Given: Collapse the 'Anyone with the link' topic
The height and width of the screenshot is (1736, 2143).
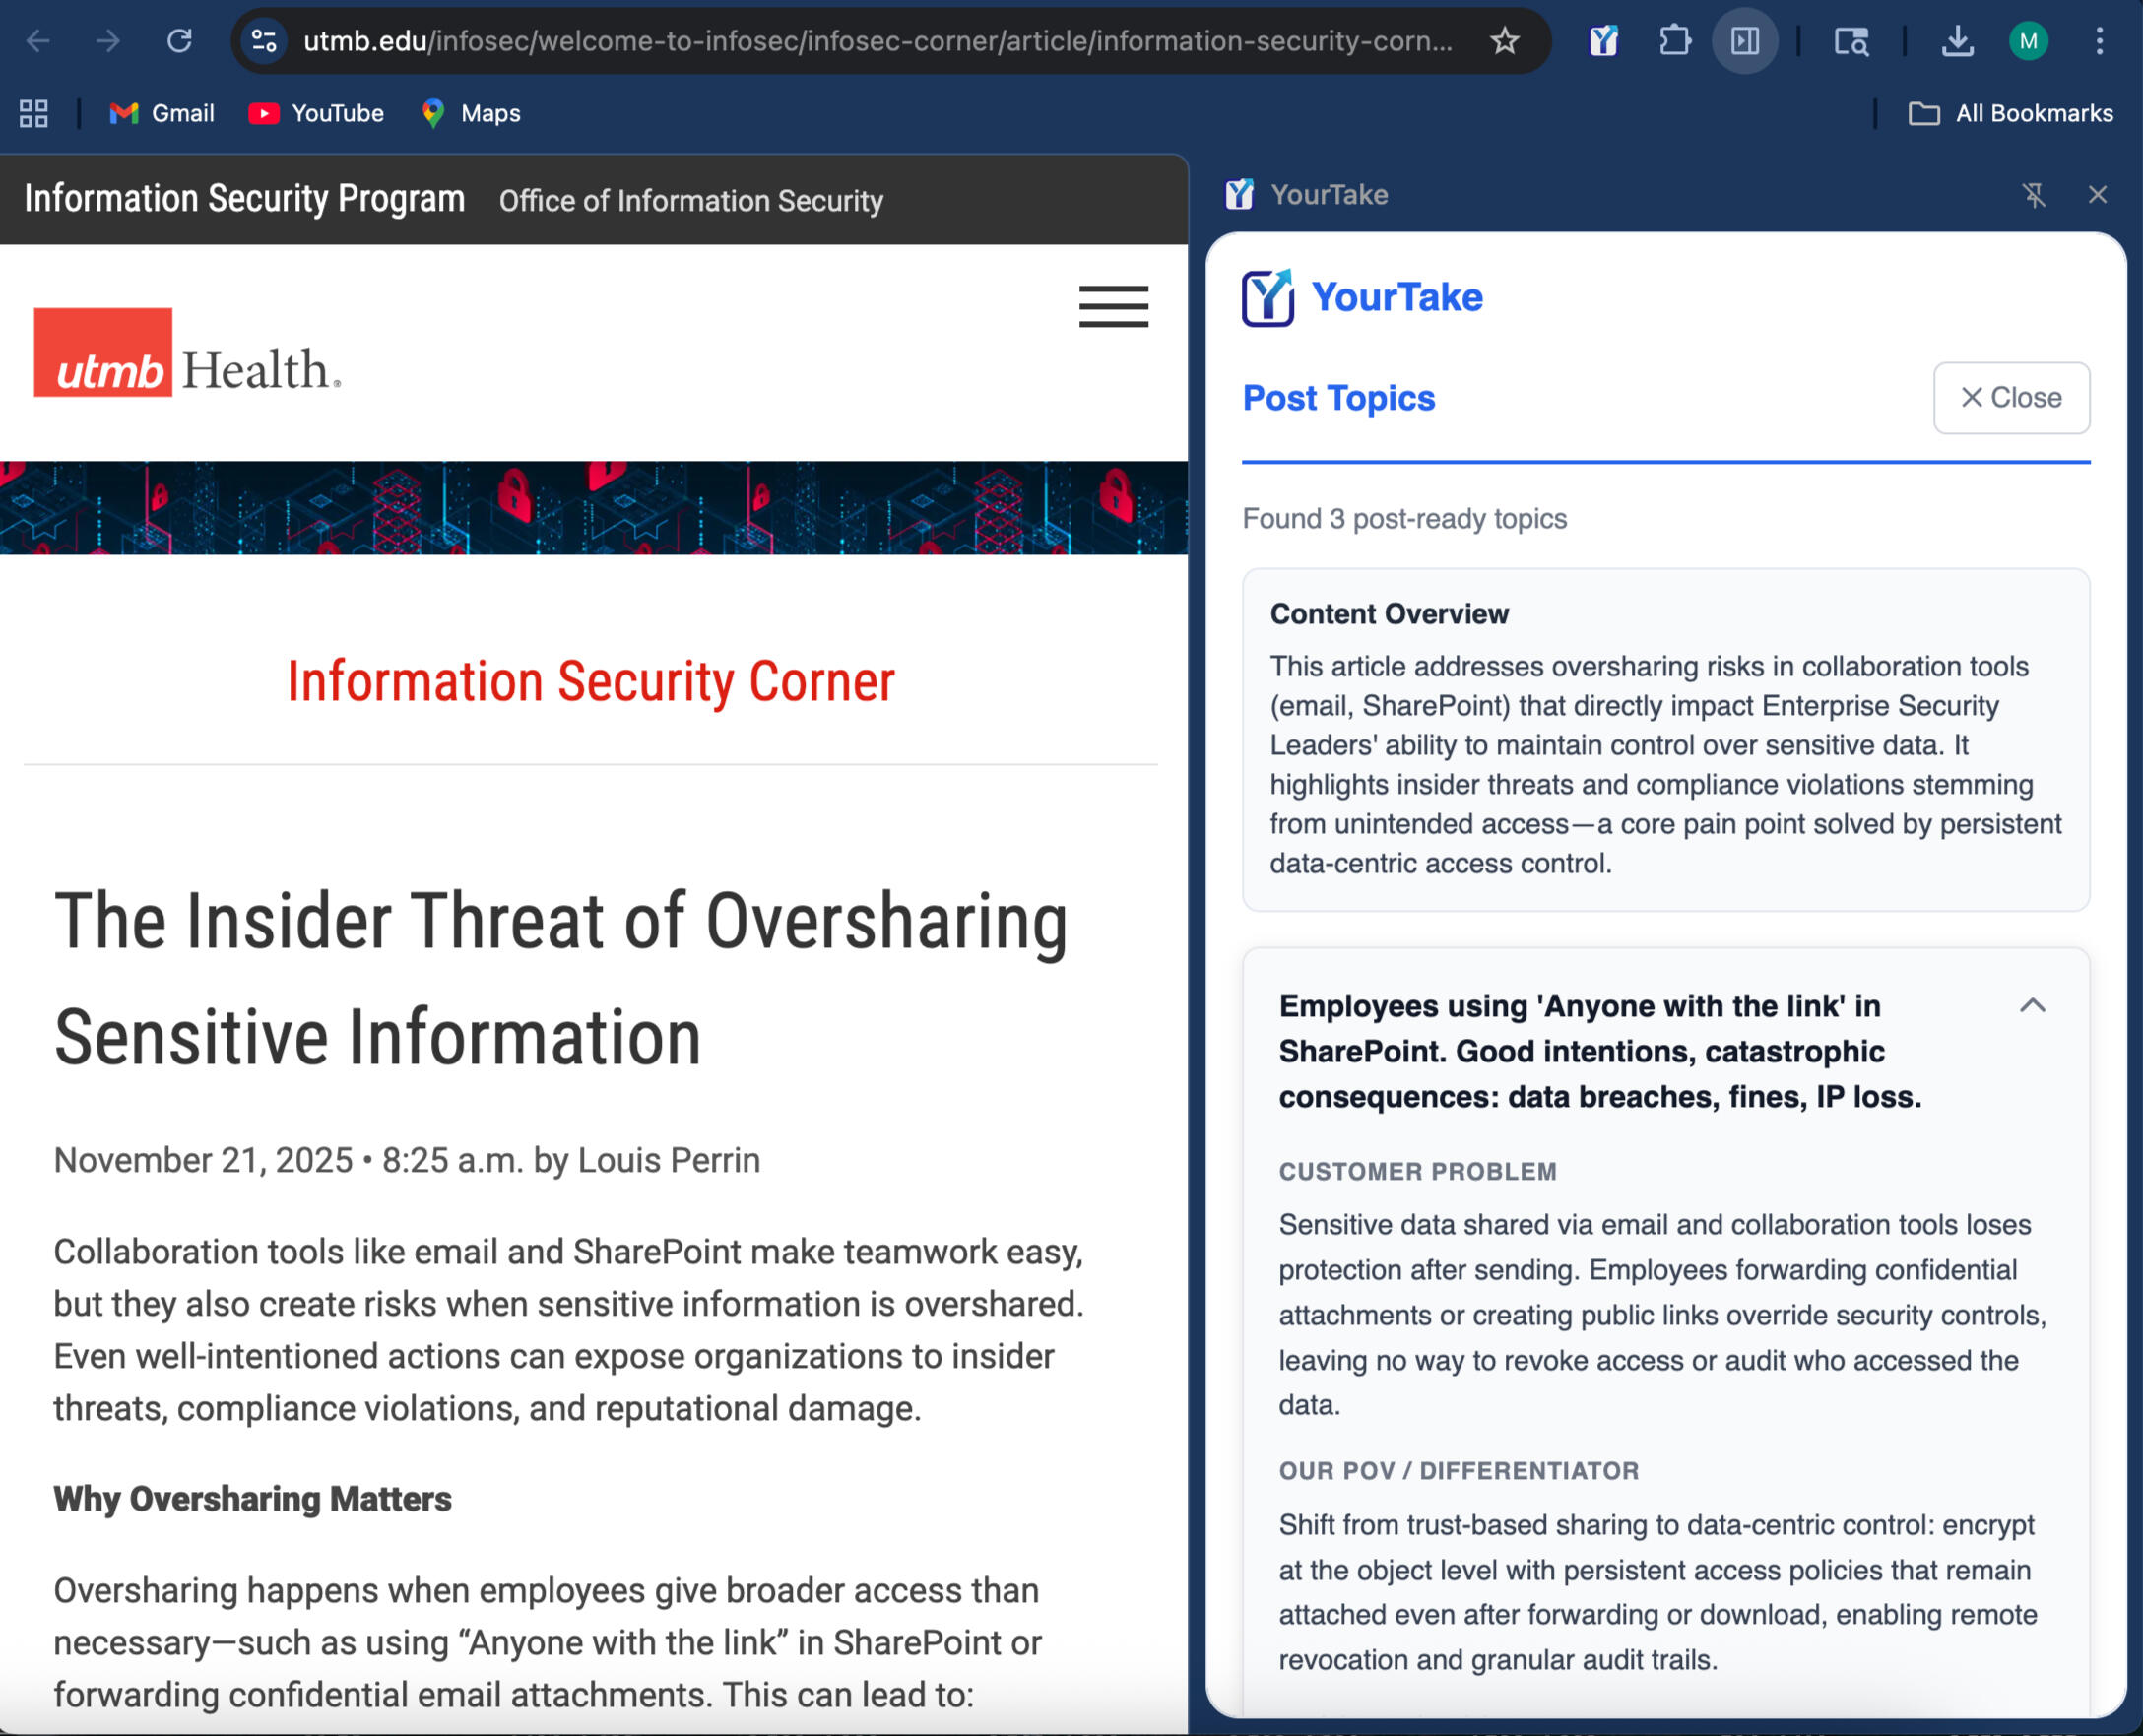Looking at the screenshot, I should click(x=2032, y=1006).
